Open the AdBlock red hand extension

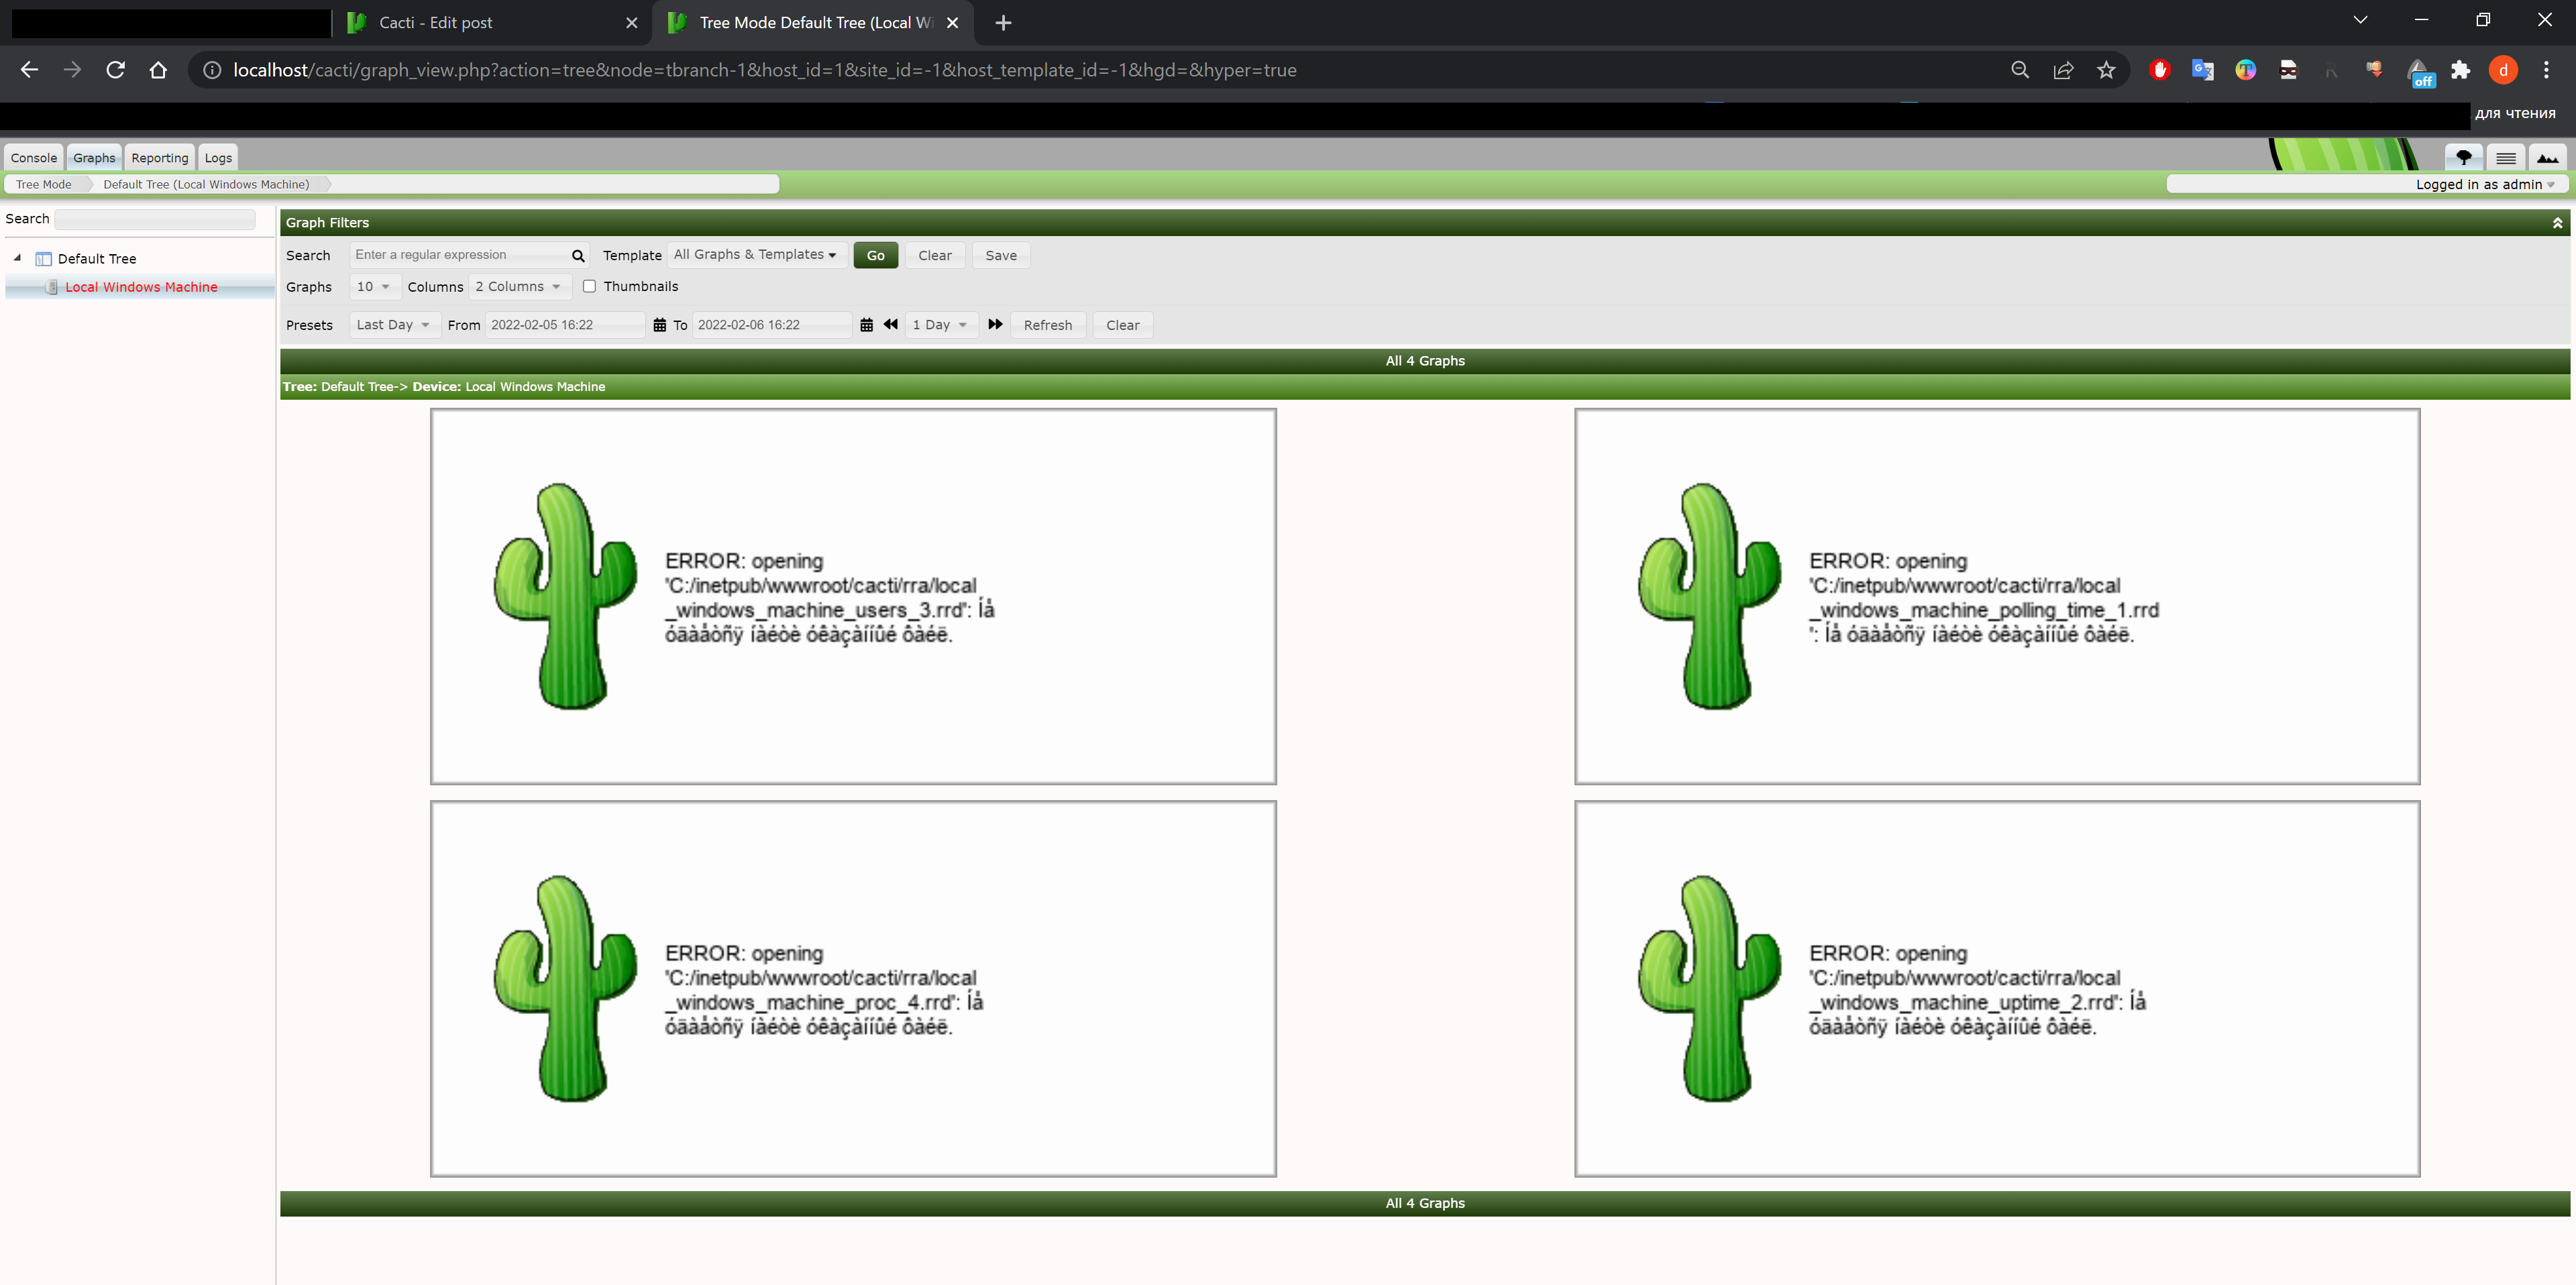coord(2159,70)
